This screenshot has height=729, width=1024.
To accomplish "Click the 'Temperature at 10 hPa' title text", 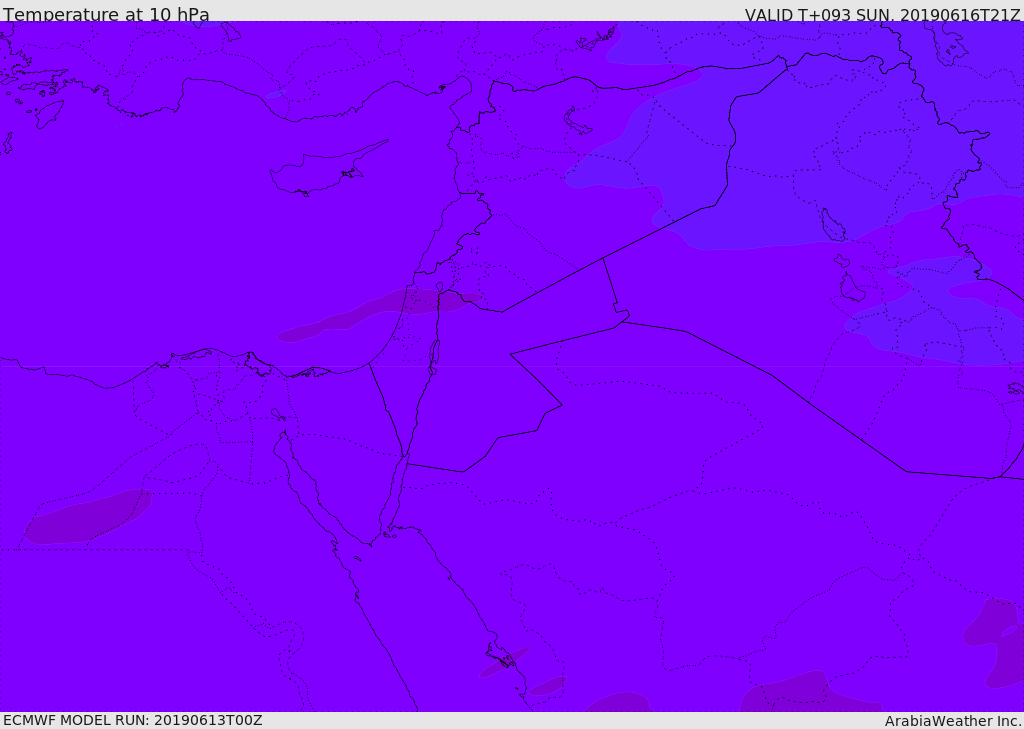I will click(106, 14).
